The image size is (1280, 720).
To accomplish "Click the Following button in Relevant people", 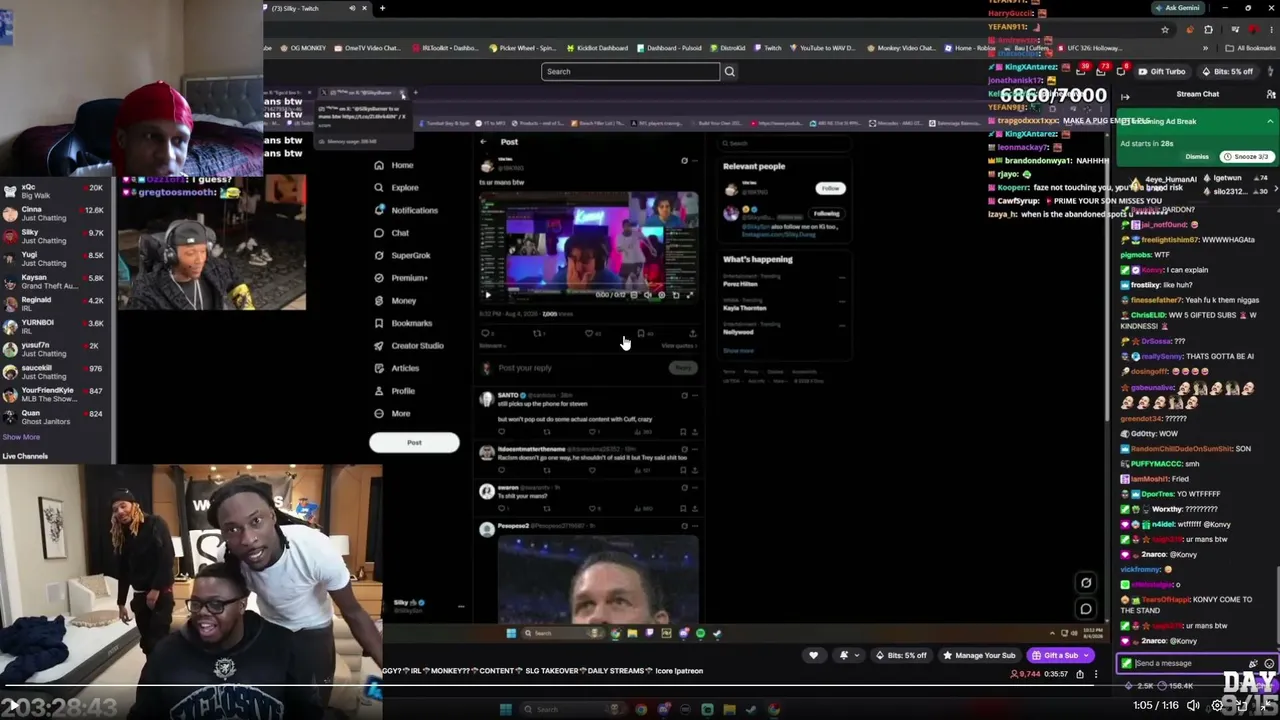I will click(x=826, y=213).
